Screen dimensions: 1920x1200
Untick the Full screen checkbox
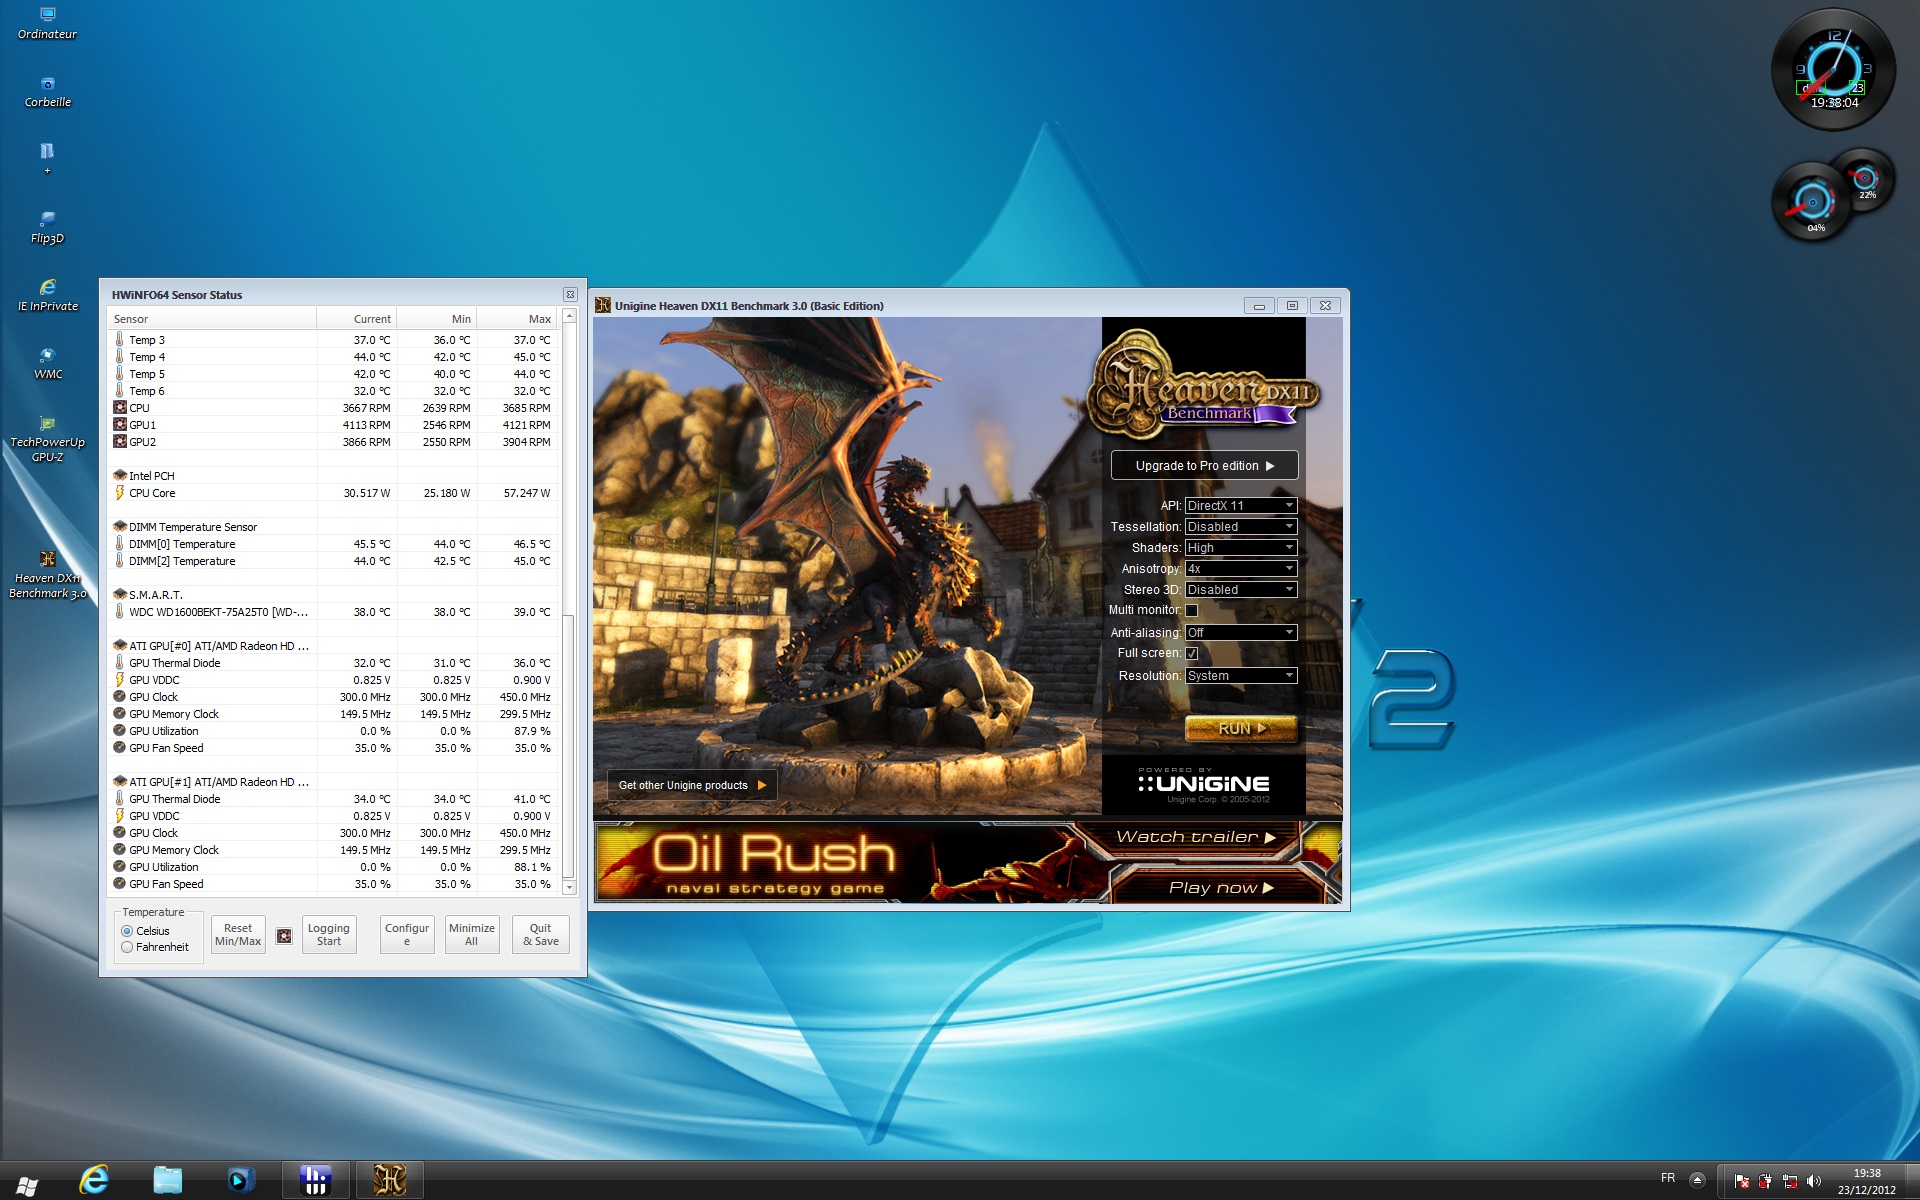click(1191, 653)
